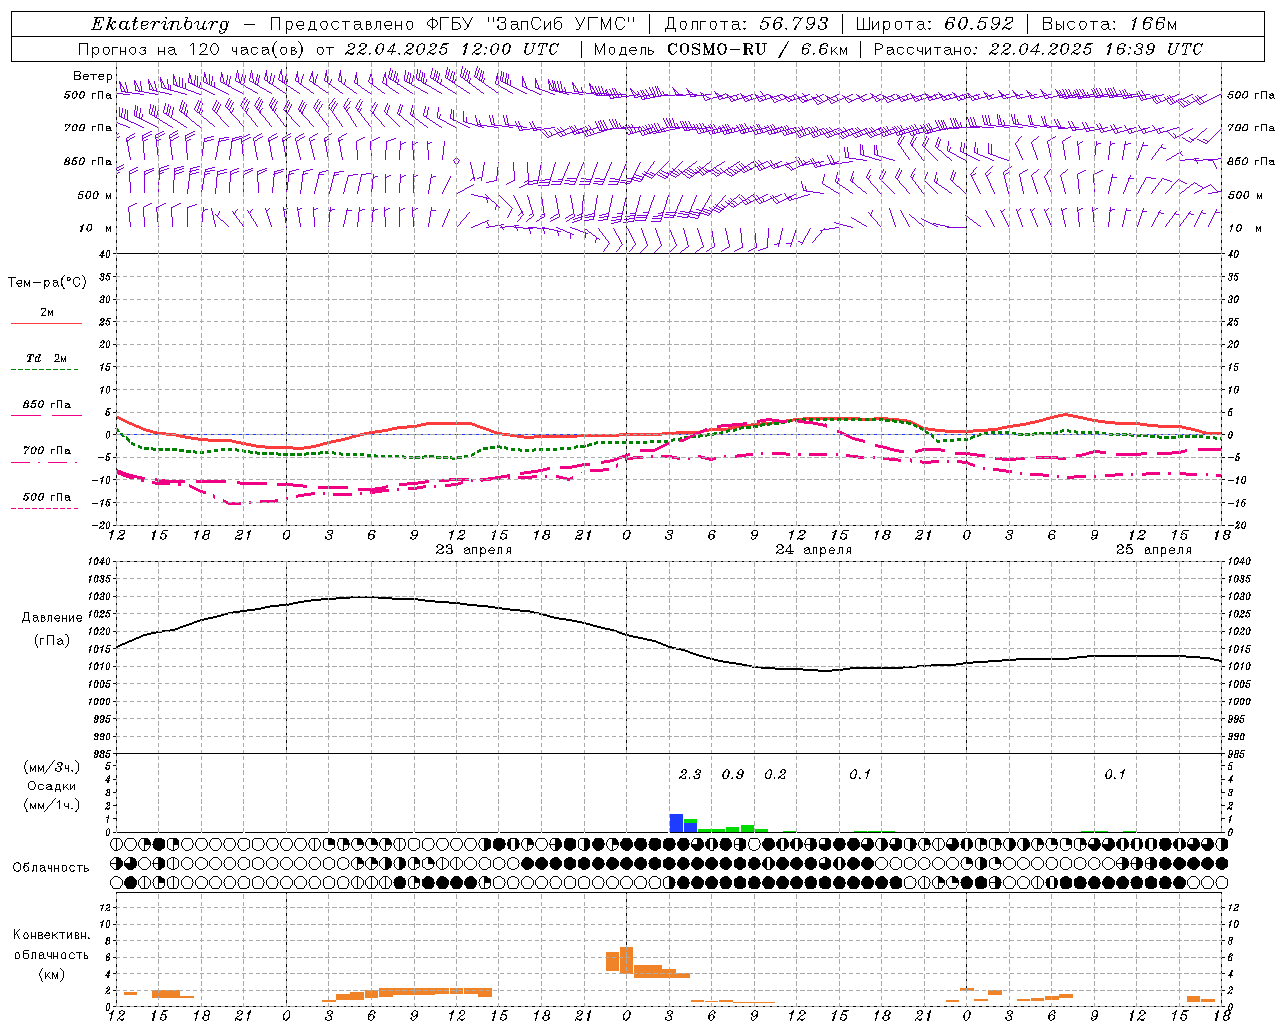Click the "(мм/1ч.)" precipitation unit label

point(52,805)
